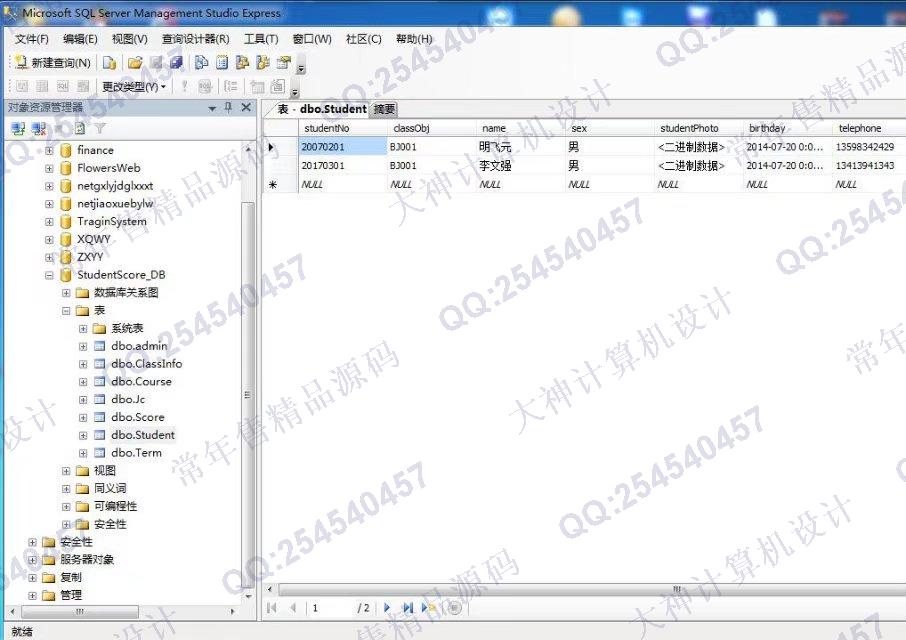Open the Change Type (更改类型) dropdown
The height and width of the screenshot is (640, 906).
(x=134, y=87)
